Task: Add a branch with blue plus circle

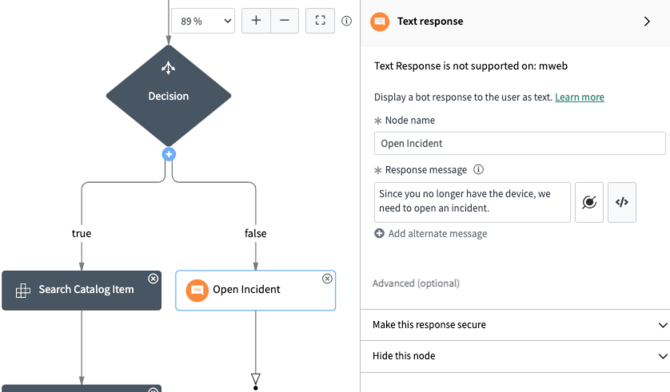Action: click(x=169, y=154)
